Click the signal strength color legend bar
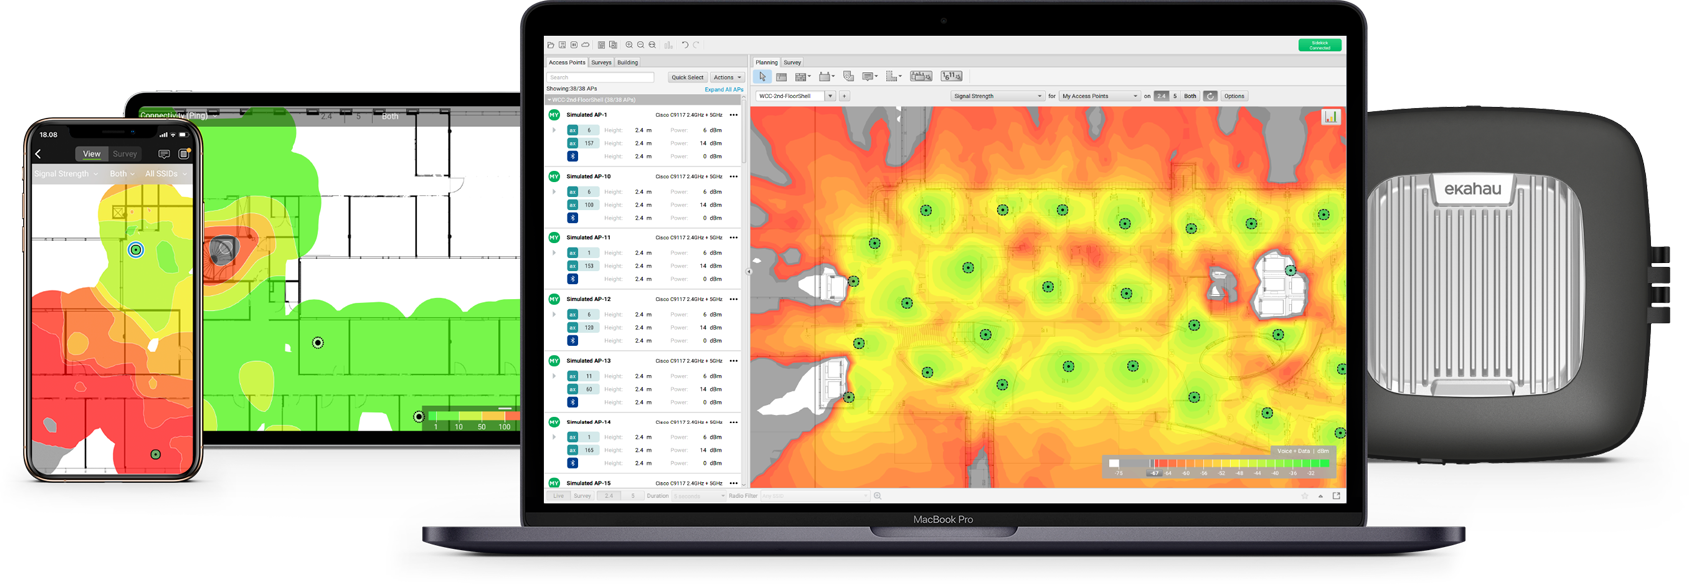 [x=1220, y=464]
